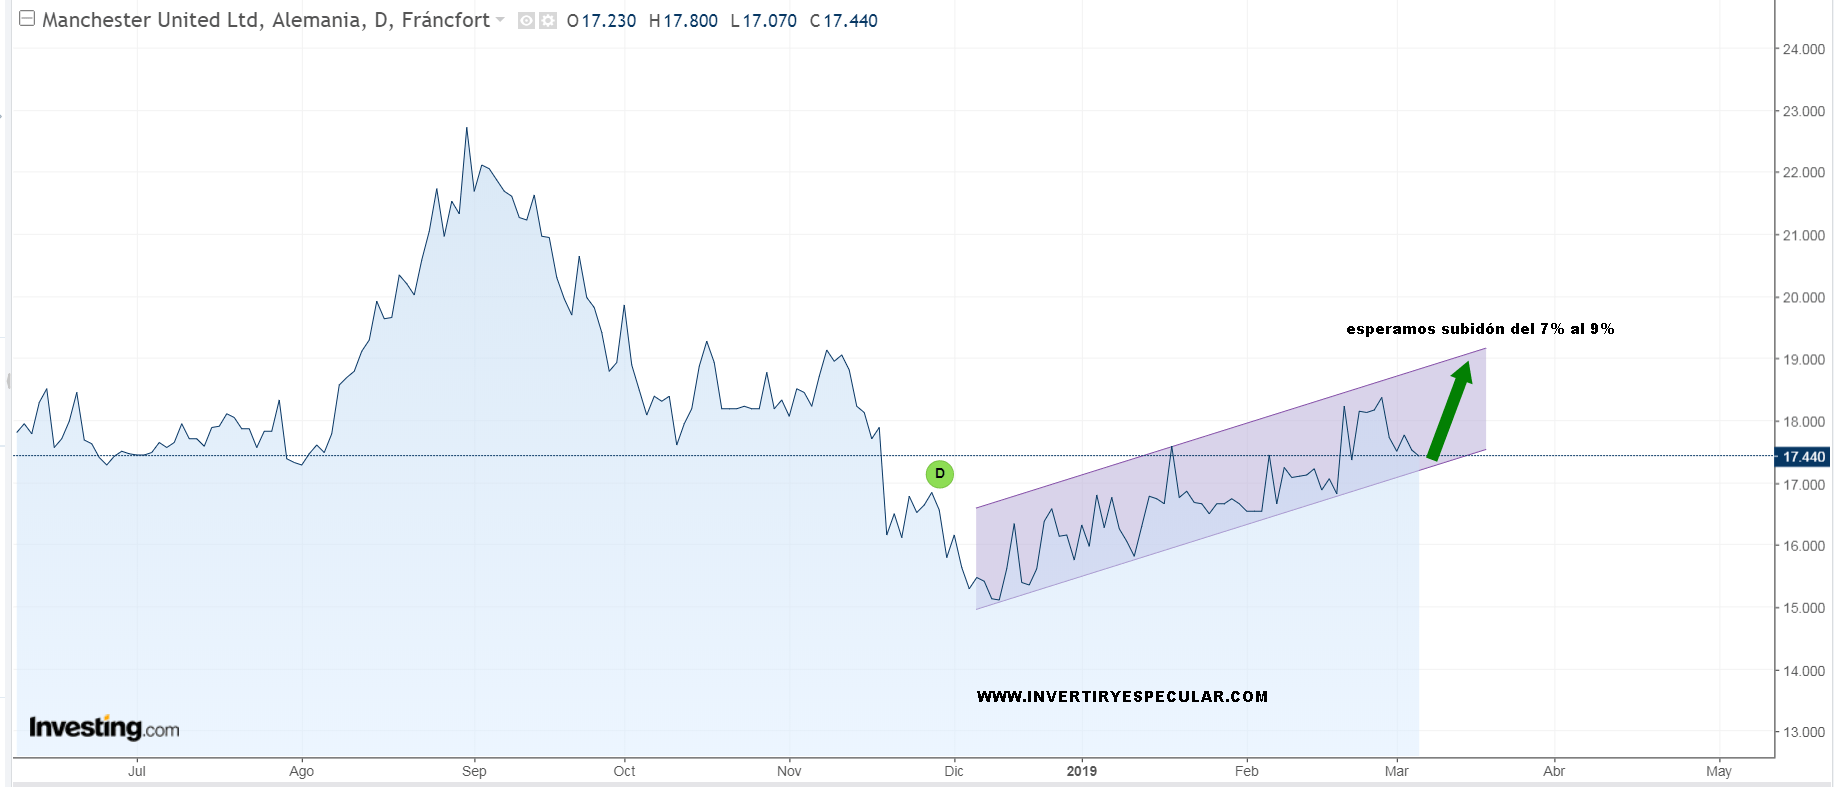Viewport: 1834px width, 787px height.
Task: Click the 13.000 price axis label
Action: click(1803, 732)
